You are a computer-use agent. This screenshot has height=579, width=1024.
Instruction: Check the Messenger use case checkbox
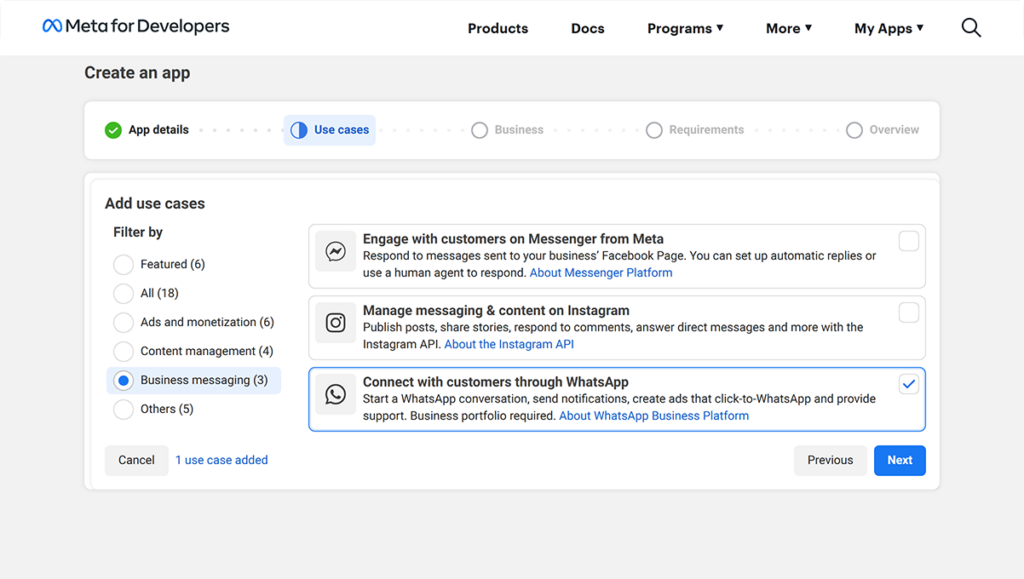pos(908,241)
